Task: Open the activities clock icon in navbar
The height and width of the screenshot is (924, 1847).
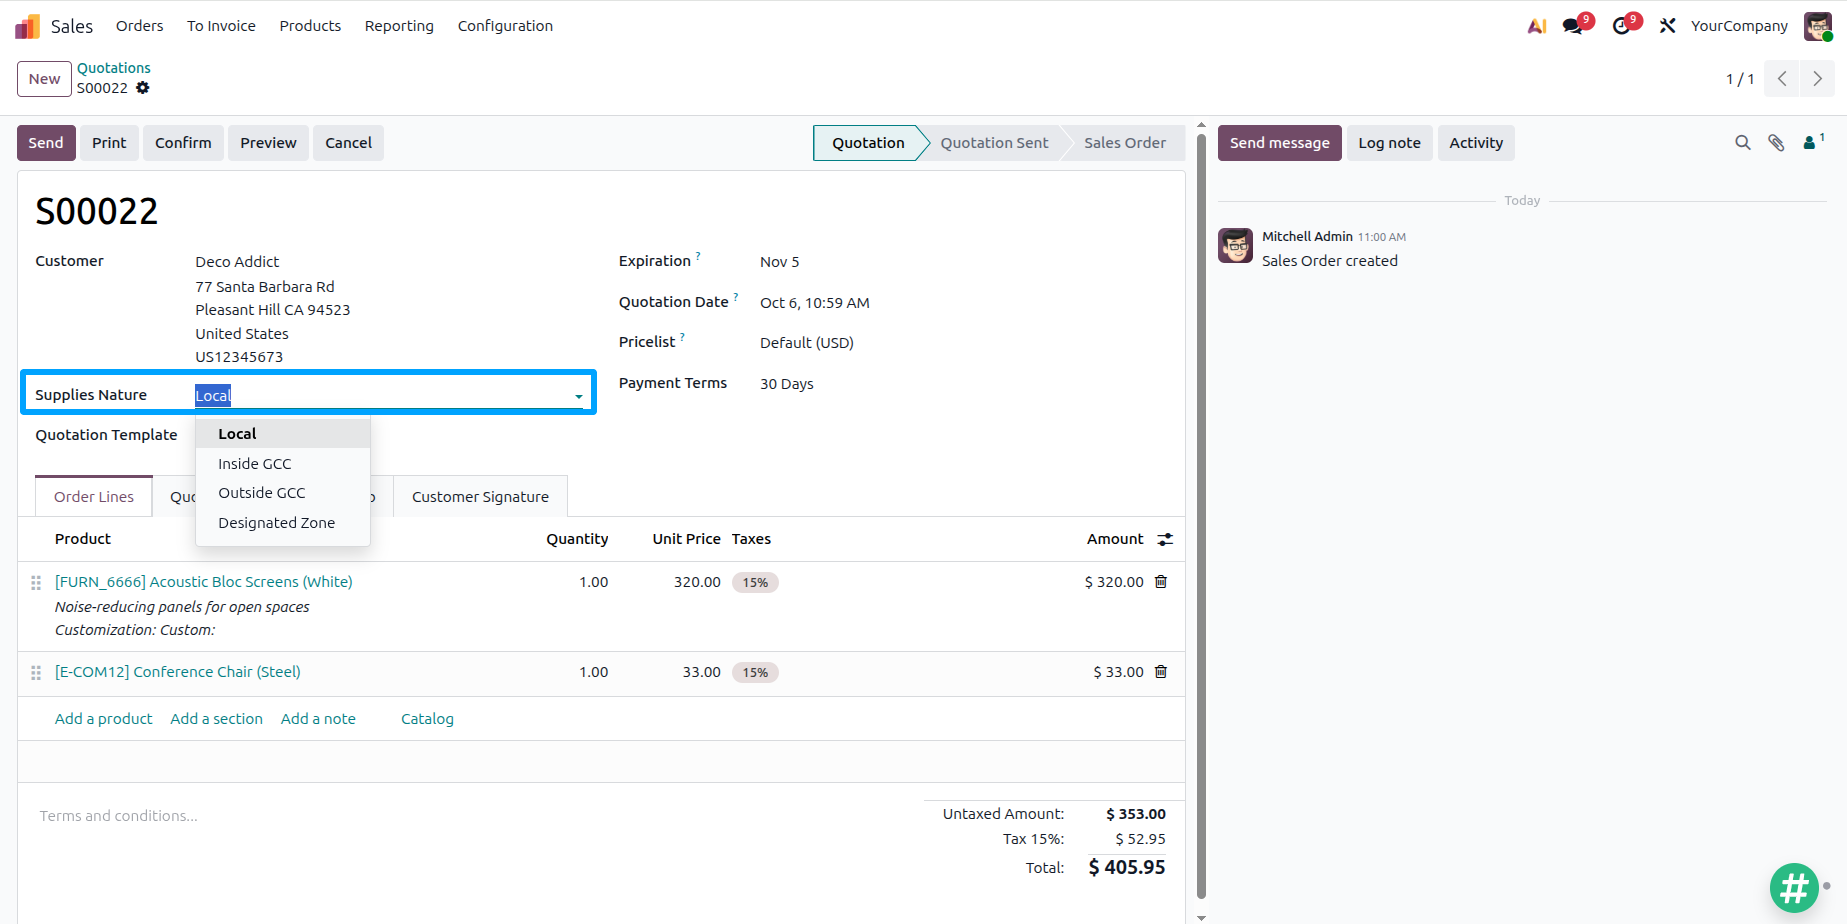Action: pyautogui.click(x=1622, y=26)
